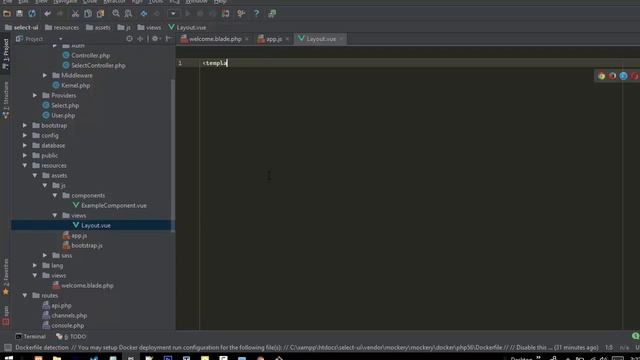Open the Terminal tool window
The image size is (640, 360).
[x=31, y=336]
